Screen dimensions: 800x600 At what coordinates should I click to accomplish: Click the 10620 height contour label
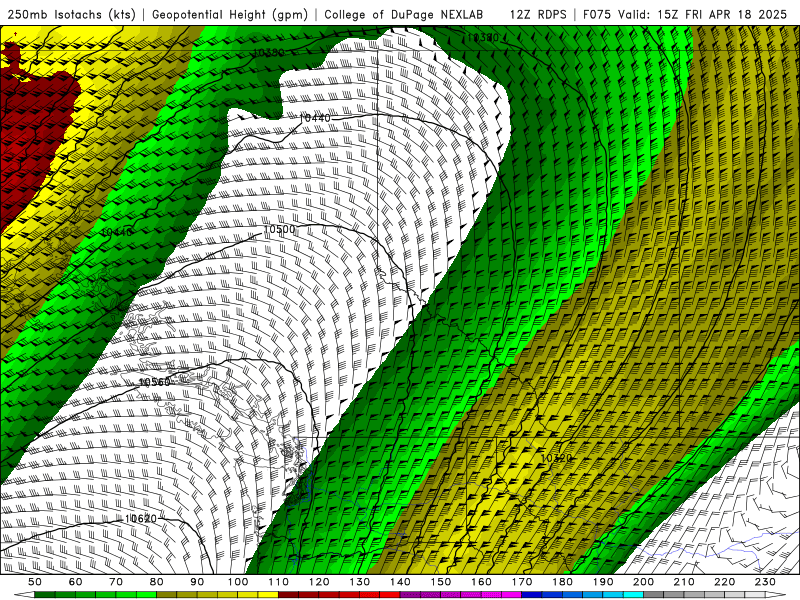click(x=141, y=519)
